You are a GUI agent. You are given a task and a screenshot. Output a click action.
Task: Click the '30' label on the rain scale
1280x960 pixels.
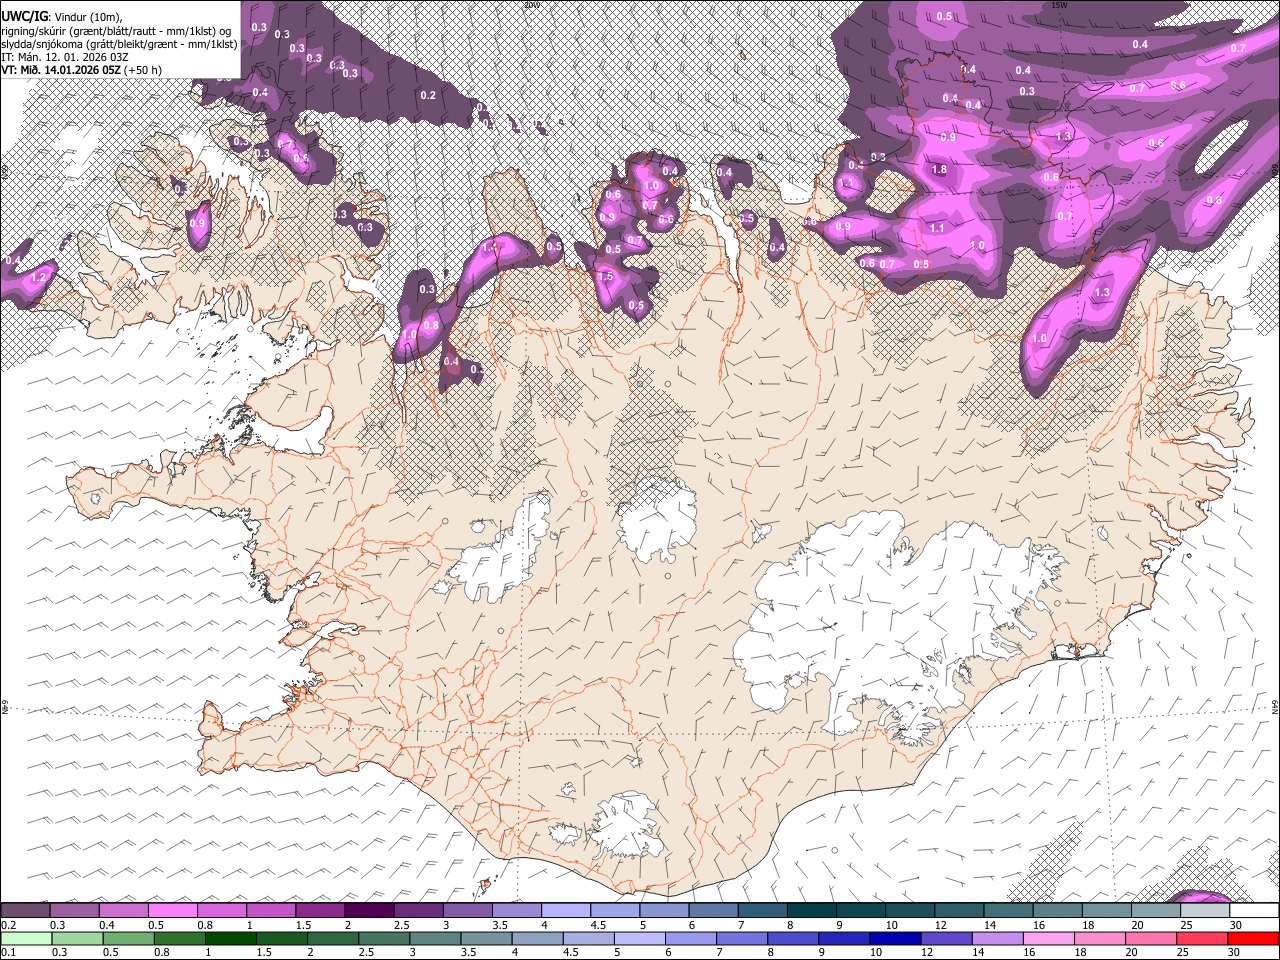coord(1233,952)
